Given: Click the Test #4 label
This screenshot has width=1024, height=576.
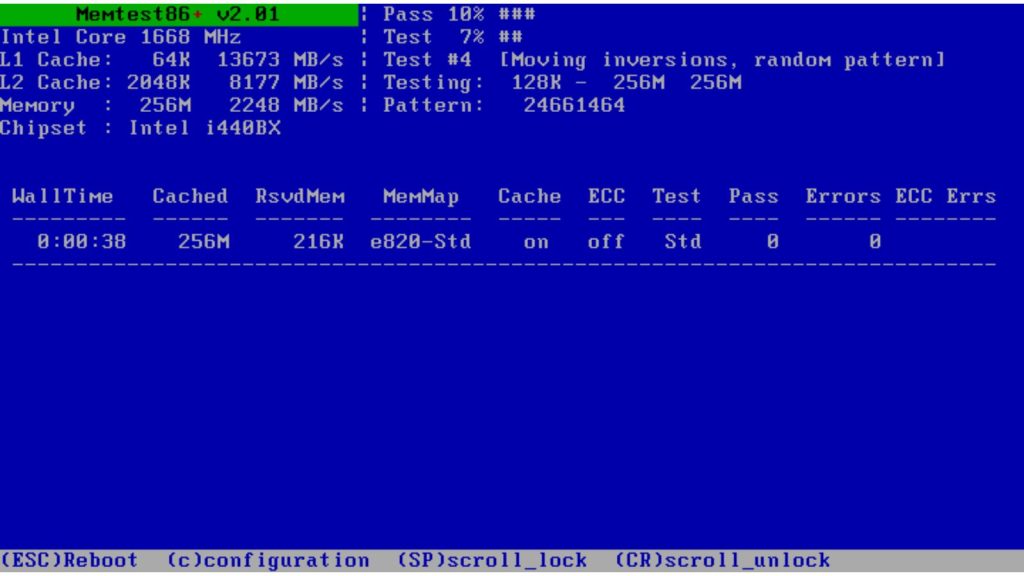Looking at the screenshot, I should (x=427, y=59).
